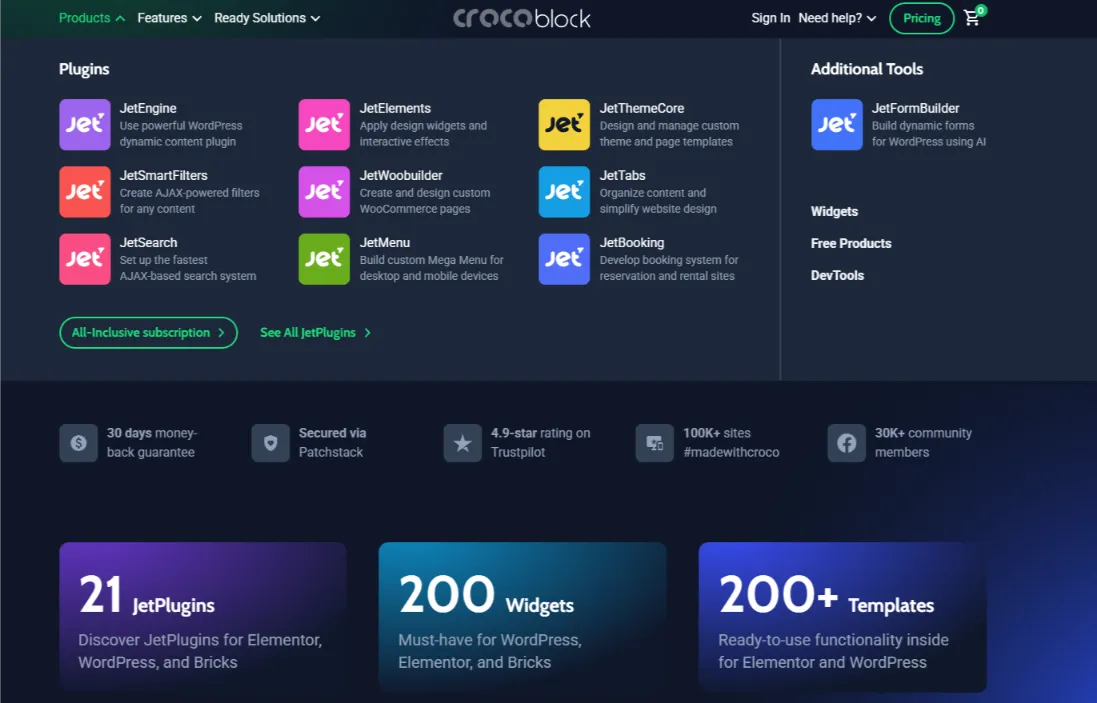The image size is (1097, 703).
Task: Click 'Build dynamic forms for WordPress using AI'
Action: (x=928, y=134)
